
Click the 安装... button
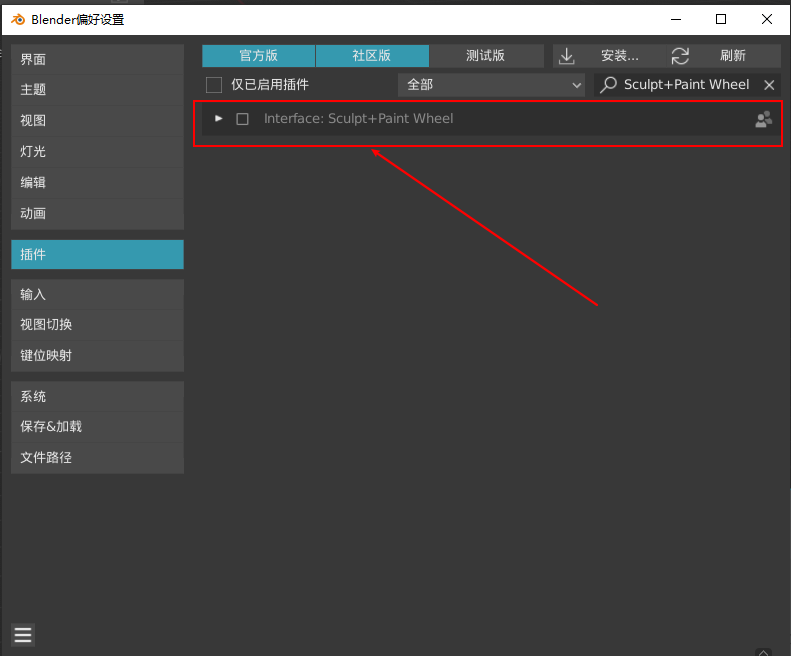click(x=609, y=56)
